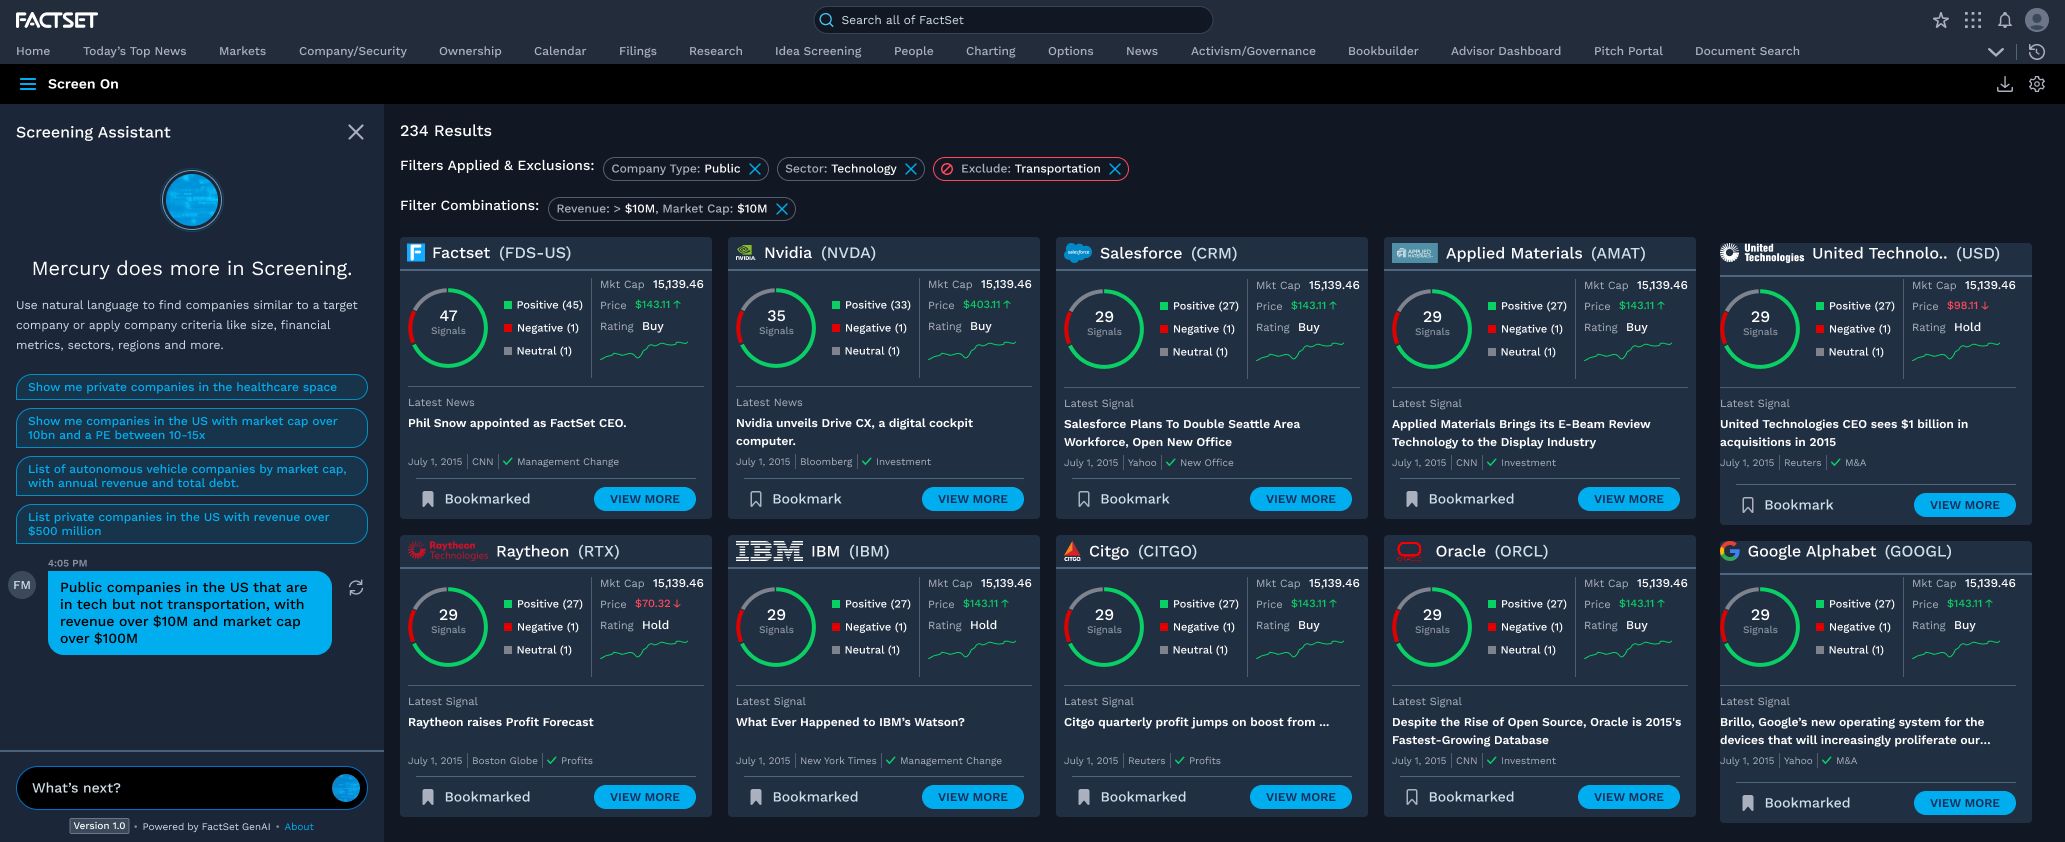Click the Oracle company logo
Screen dimensions: 2065x842
[x=1409, y=551]
